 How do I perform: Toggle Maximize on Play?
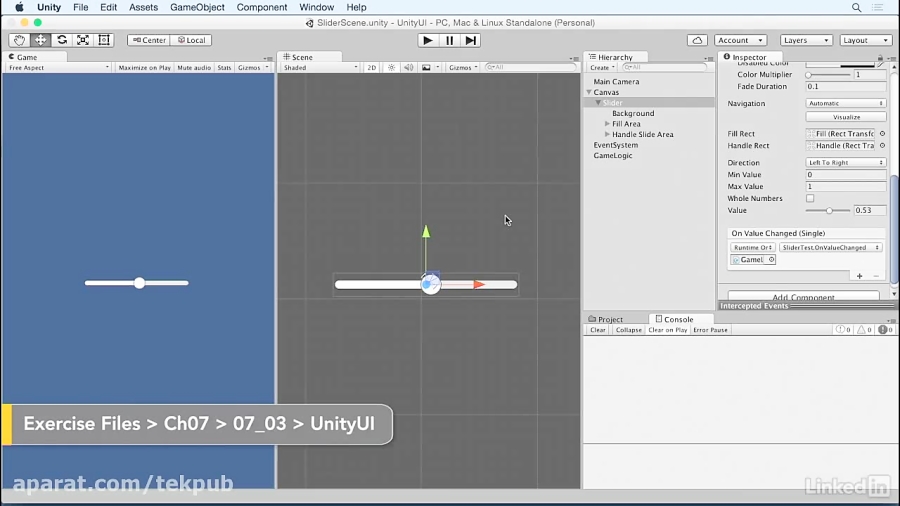(145, 67)
